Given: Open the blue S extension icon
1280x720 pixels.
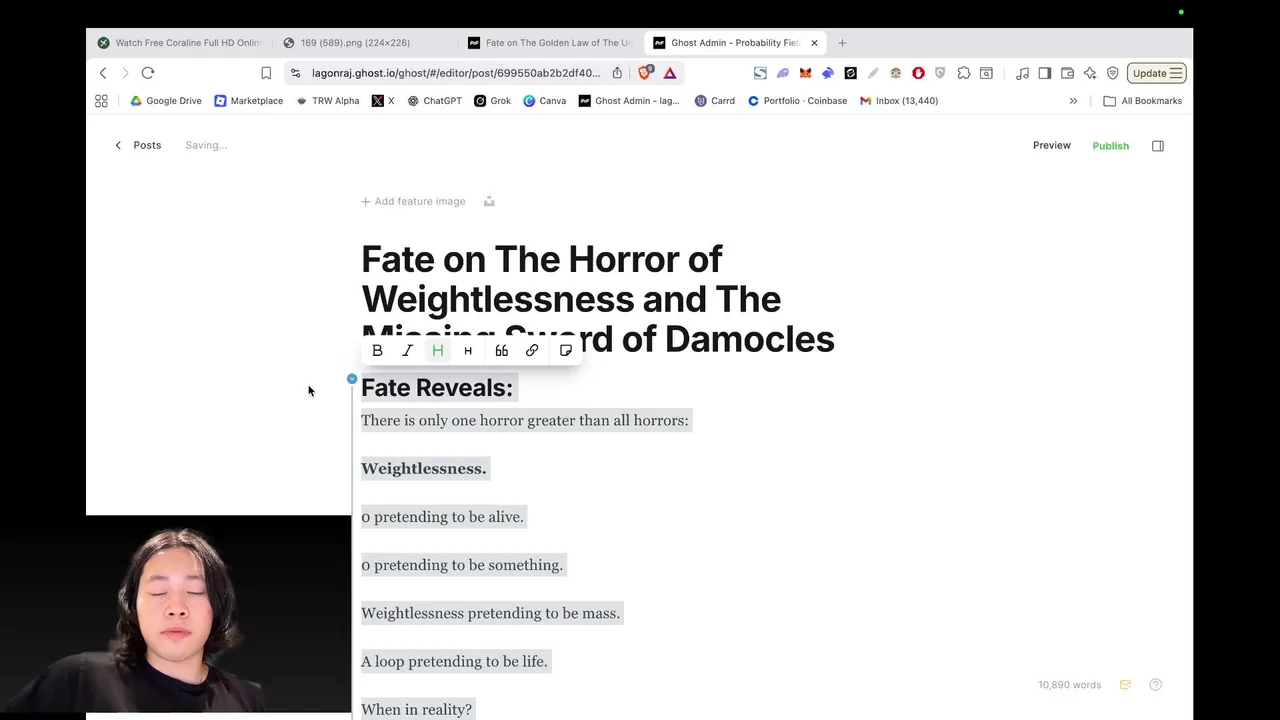Looking at the screenshot, I should pyautogui.click(x=760, y=73).
